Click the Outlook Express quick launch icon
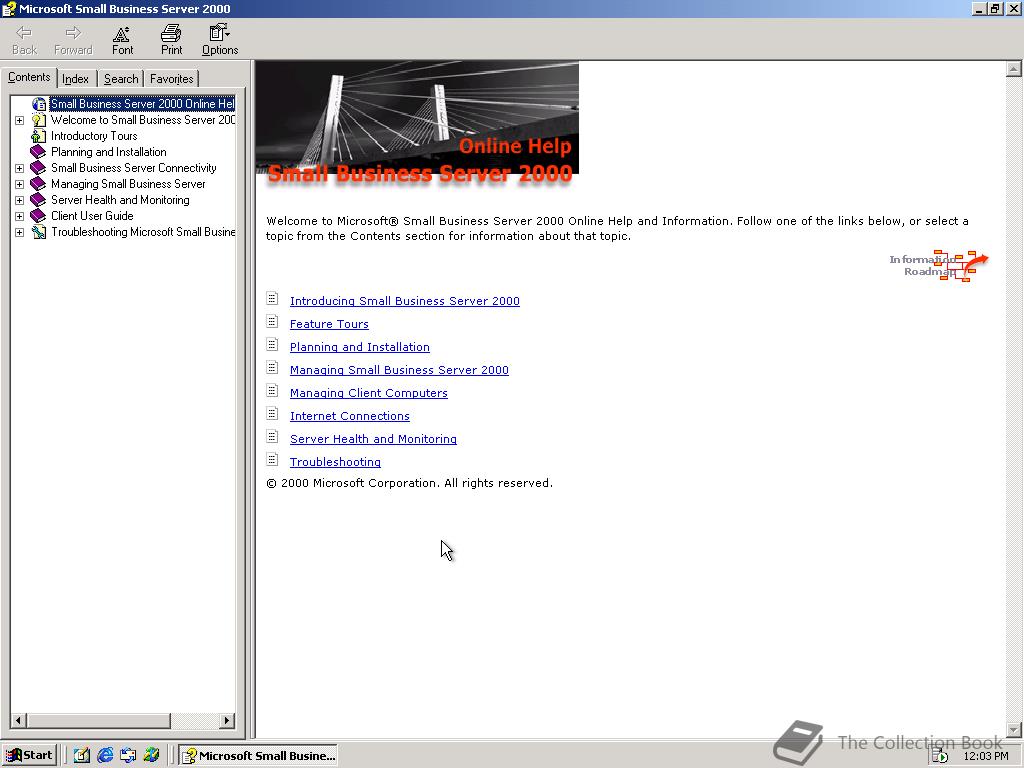 128,756
